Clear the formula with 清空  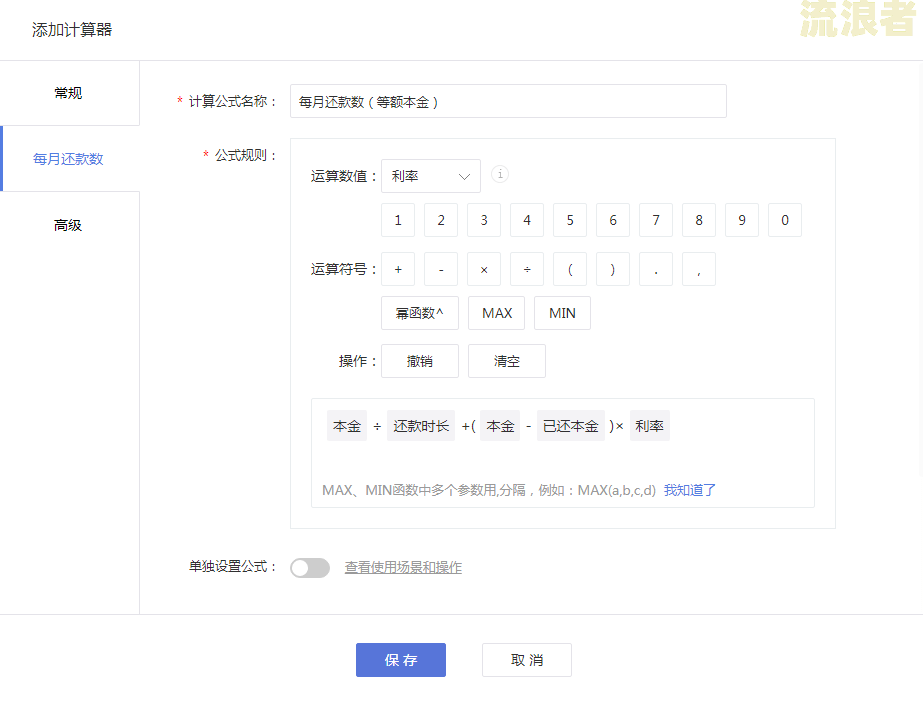[x=506, y=361]
